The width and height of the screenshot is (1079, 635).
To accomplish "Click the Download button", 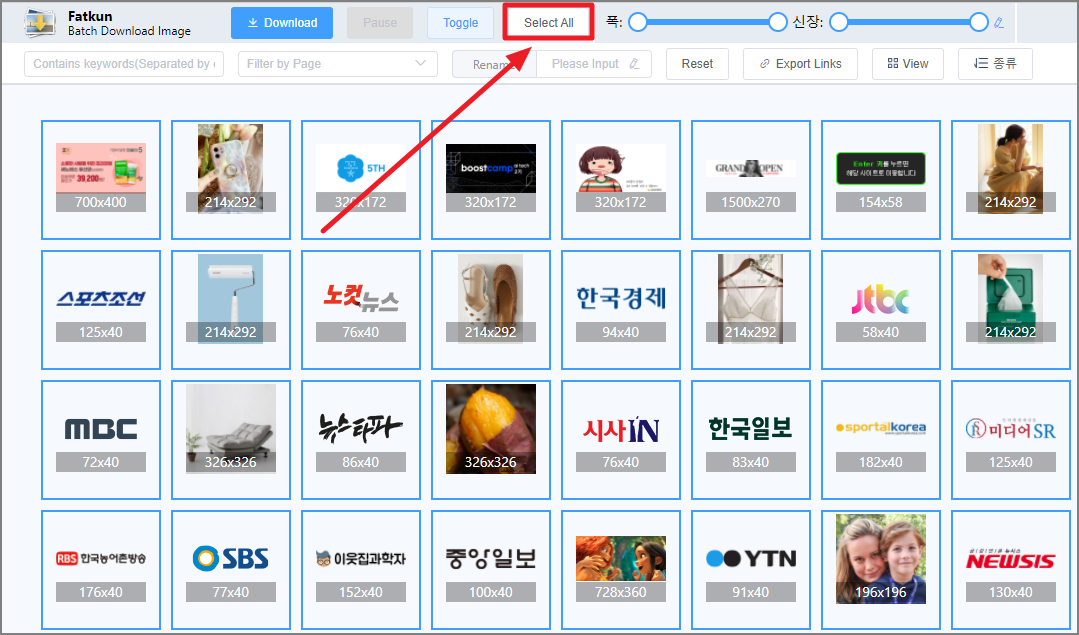I will tap(282, 23).
